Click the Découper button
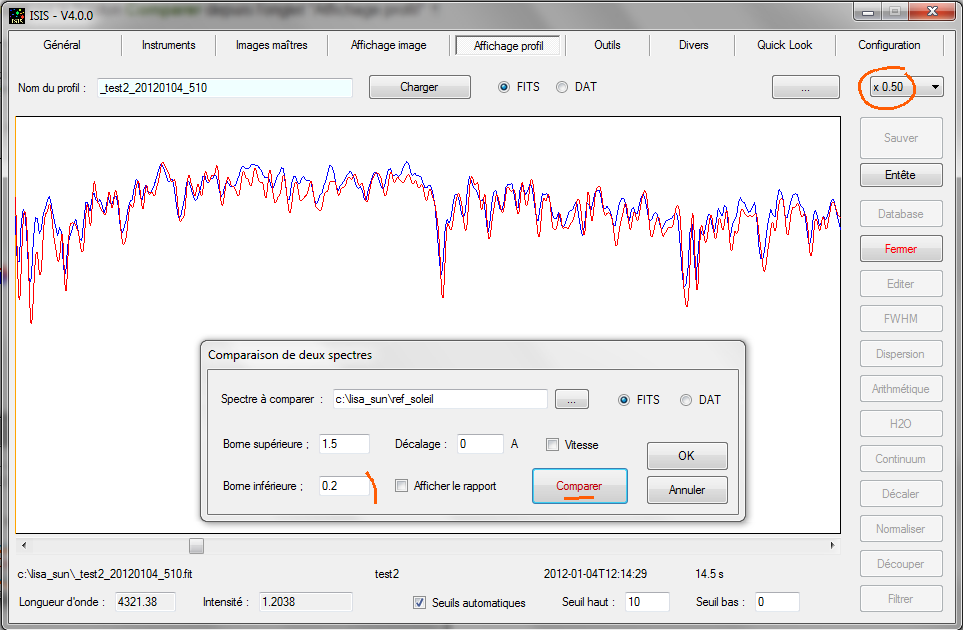 [x=901, y=564]
